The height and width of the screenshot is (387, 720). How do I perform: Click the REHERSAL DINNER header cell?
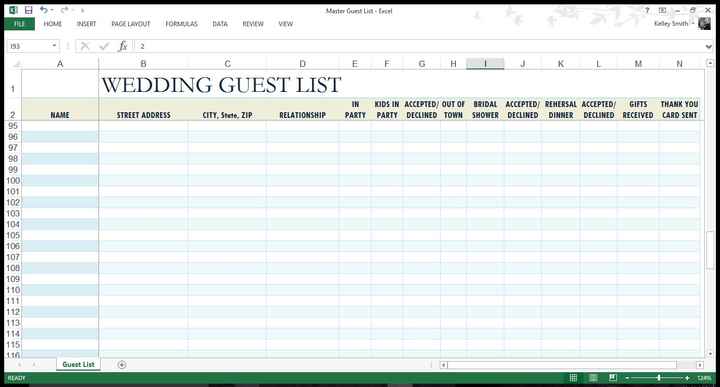click(x=561, y=110)
